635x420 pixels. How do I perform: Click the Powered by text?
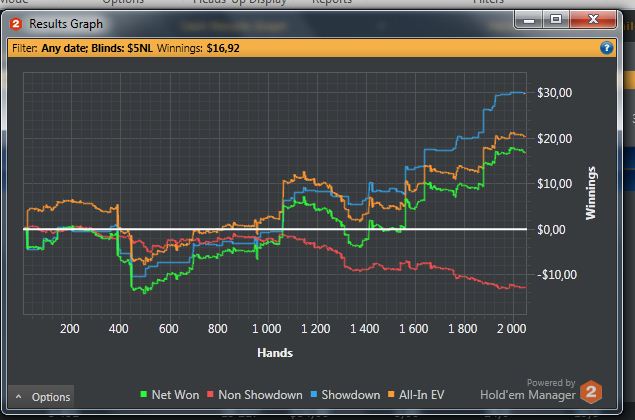[x=551, y=383]
